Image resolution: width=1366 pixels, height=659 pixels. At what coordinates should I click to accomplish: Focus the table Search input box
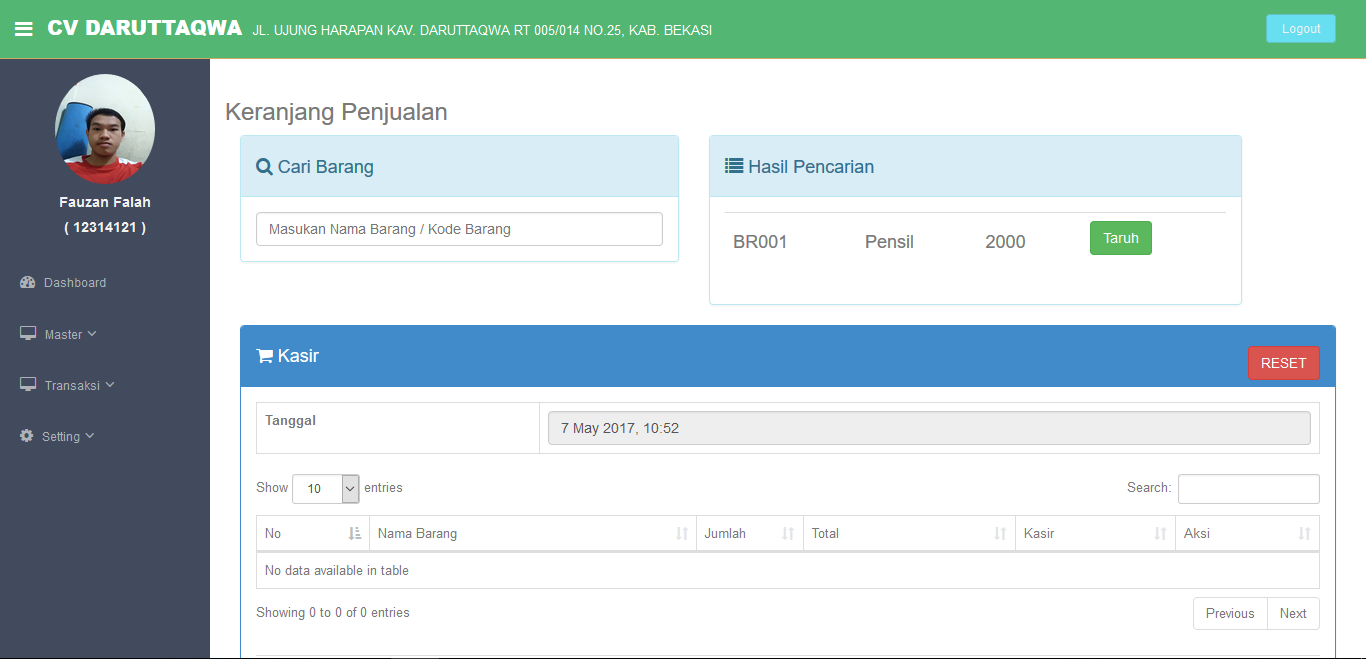1248,489
